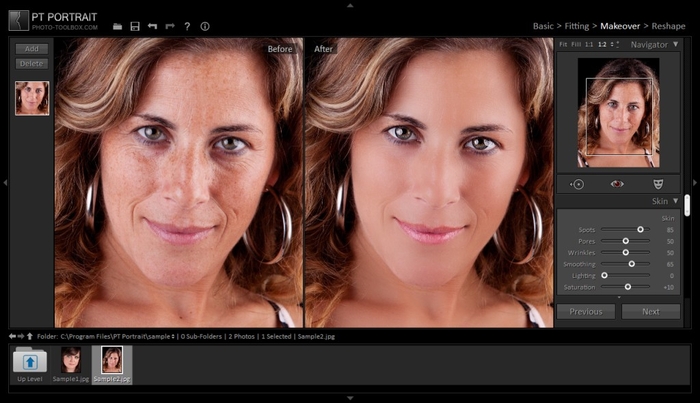This screenshot has width=700, height=403.
Task: Open the Up Level folder icon
Action: [30, 360]
